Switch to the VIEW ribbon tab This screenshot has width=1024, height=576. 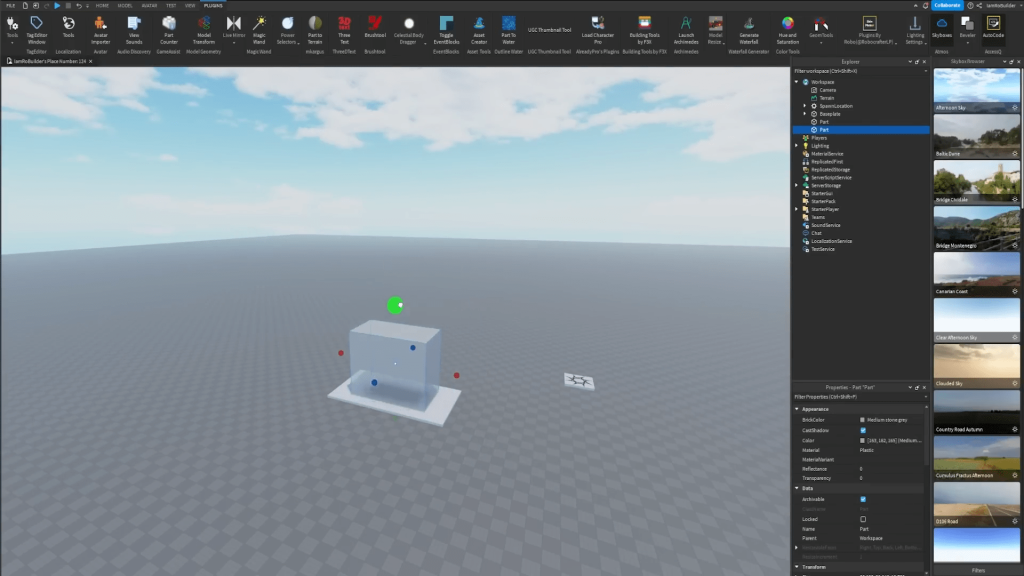click(x=190, y=5)
